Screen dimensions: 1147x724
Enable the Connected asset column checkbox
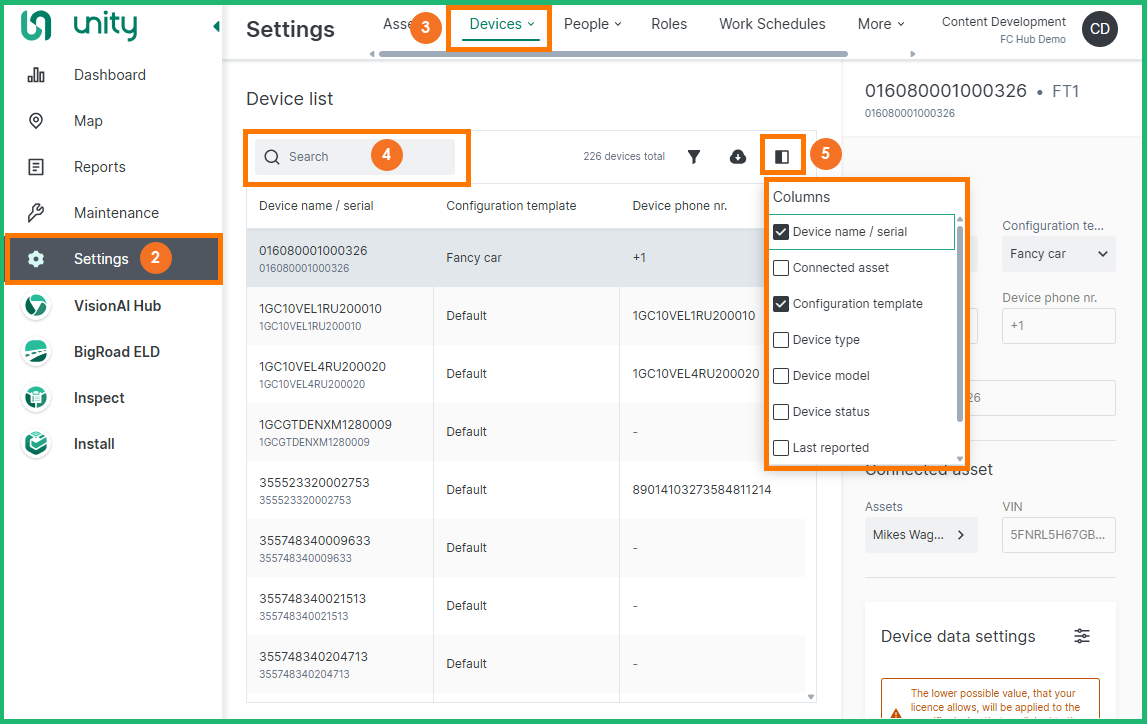click(782, 268)
